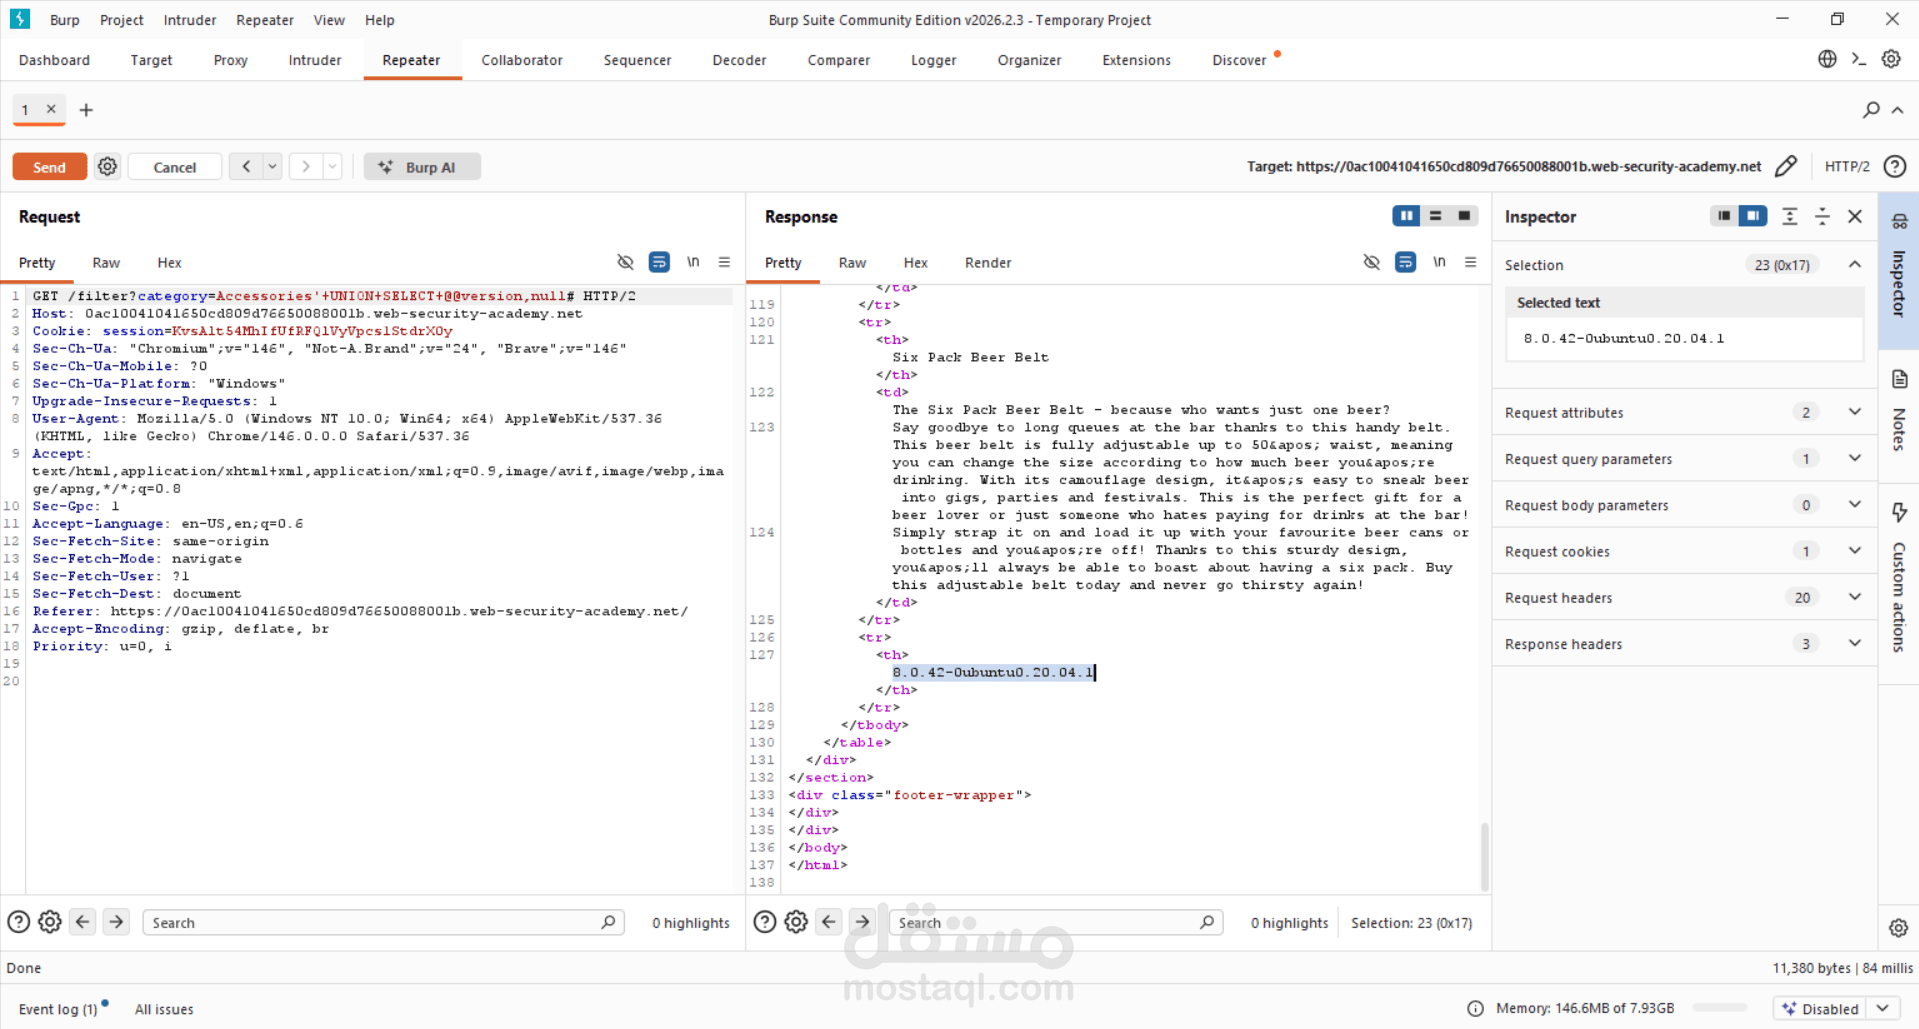Collapse the Repeater tab bar chevron
The height and width of the screenshot is (1029, 1919).
tap(1897, 110)
